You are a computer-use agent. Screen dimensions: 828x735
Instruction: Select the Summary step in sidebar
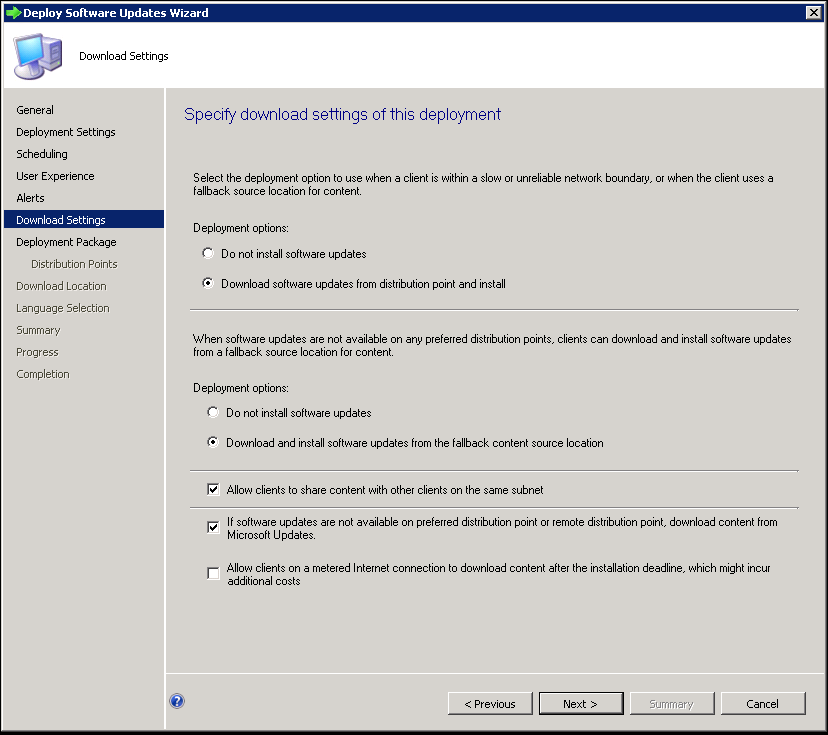(x=38, y=330)
